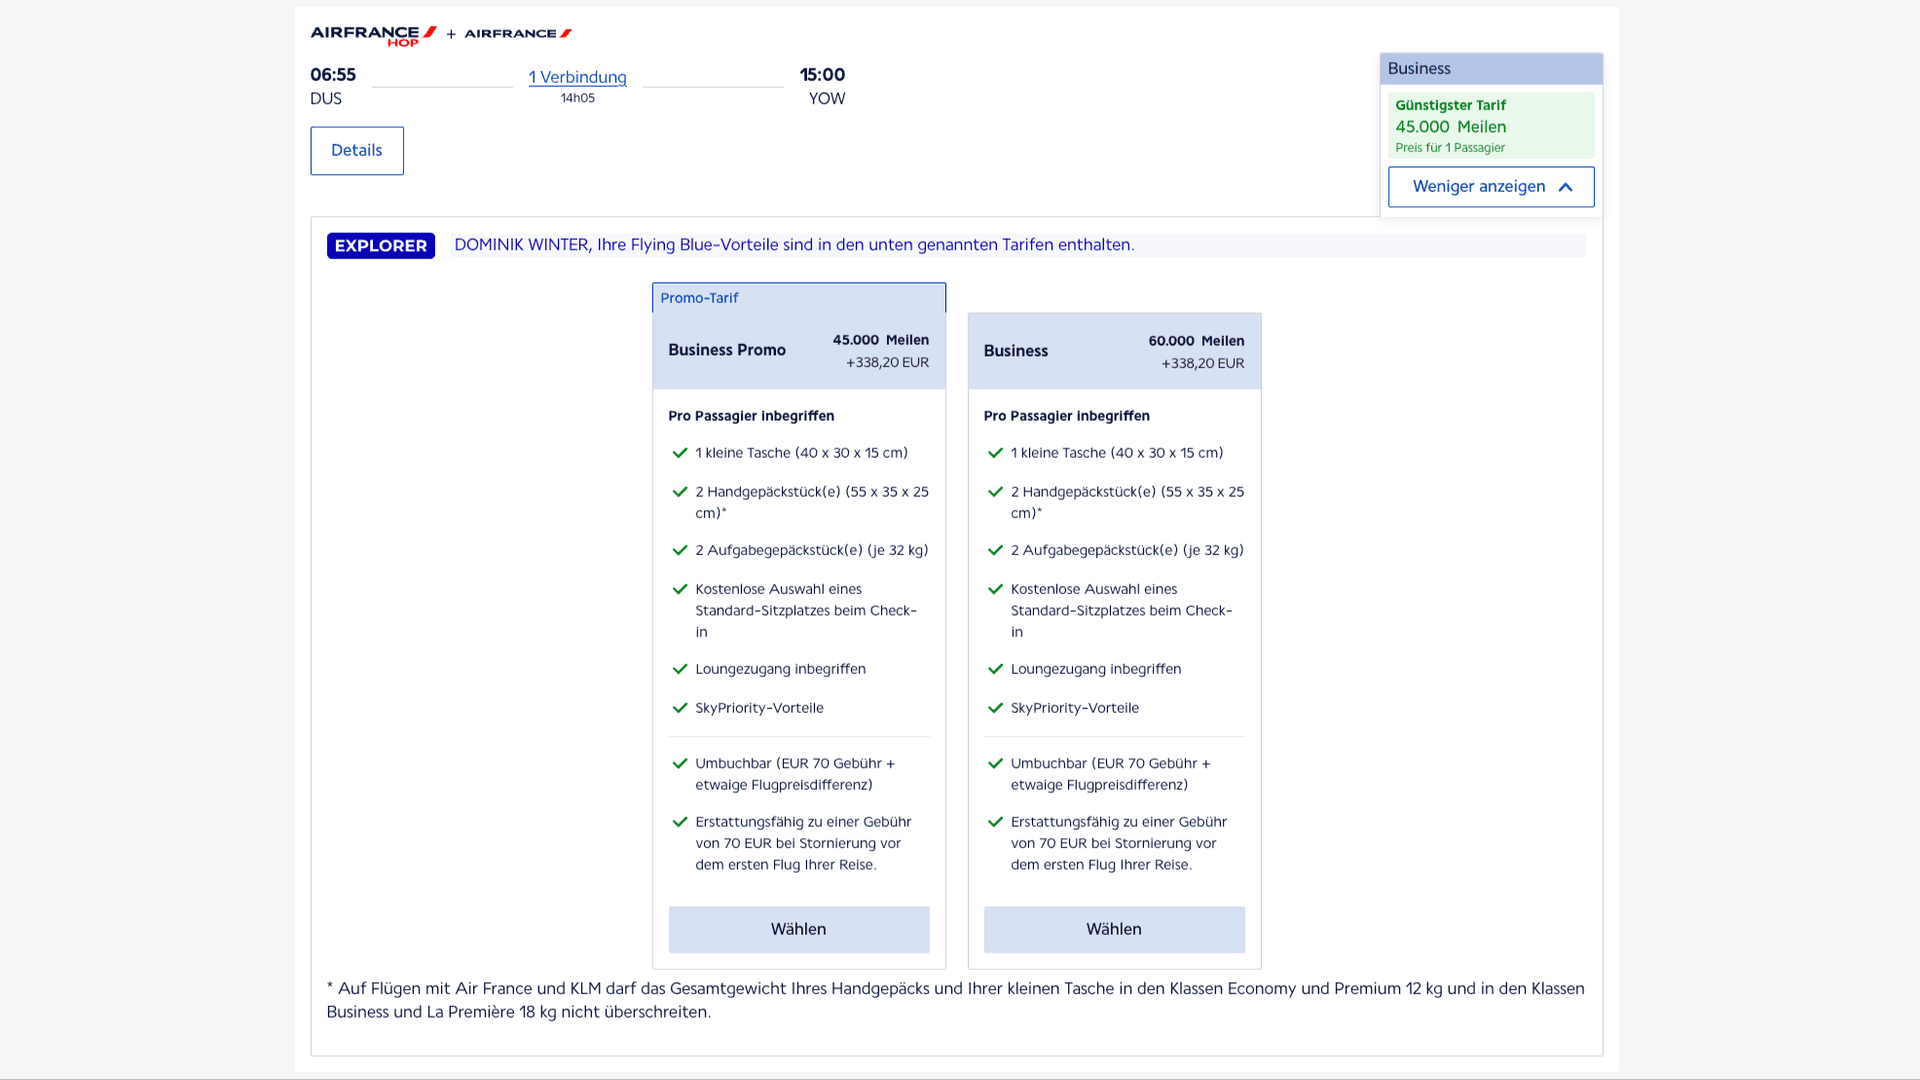This screenshot has height=1080, width=1920.
Task: Open the 1 Verbindung connection details
Action: pyautogui.click(x=577, y=77)
